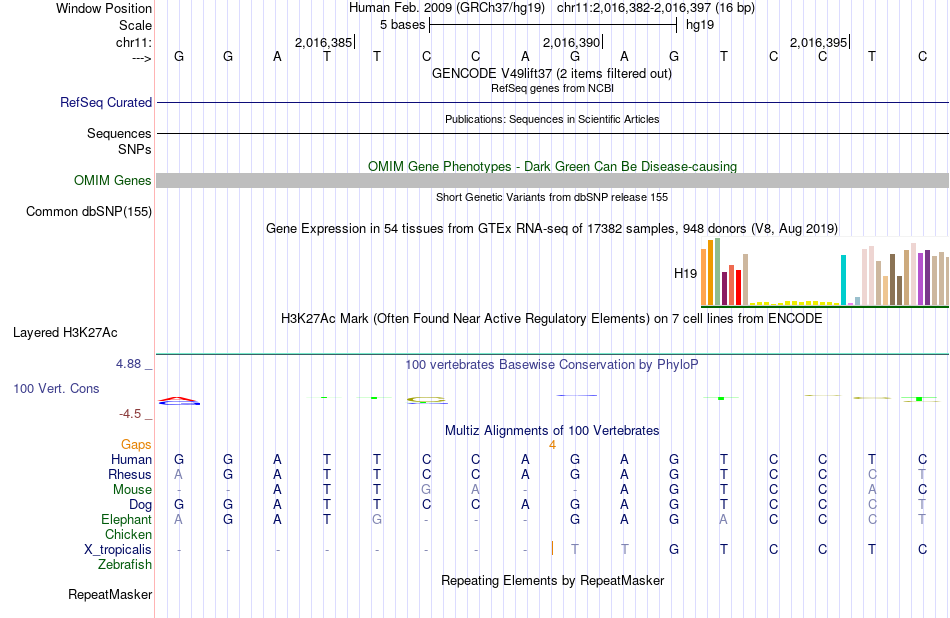Click the red and blue PhyloP peak
This screenshot has width=950, height=618.
pos(179,401)
